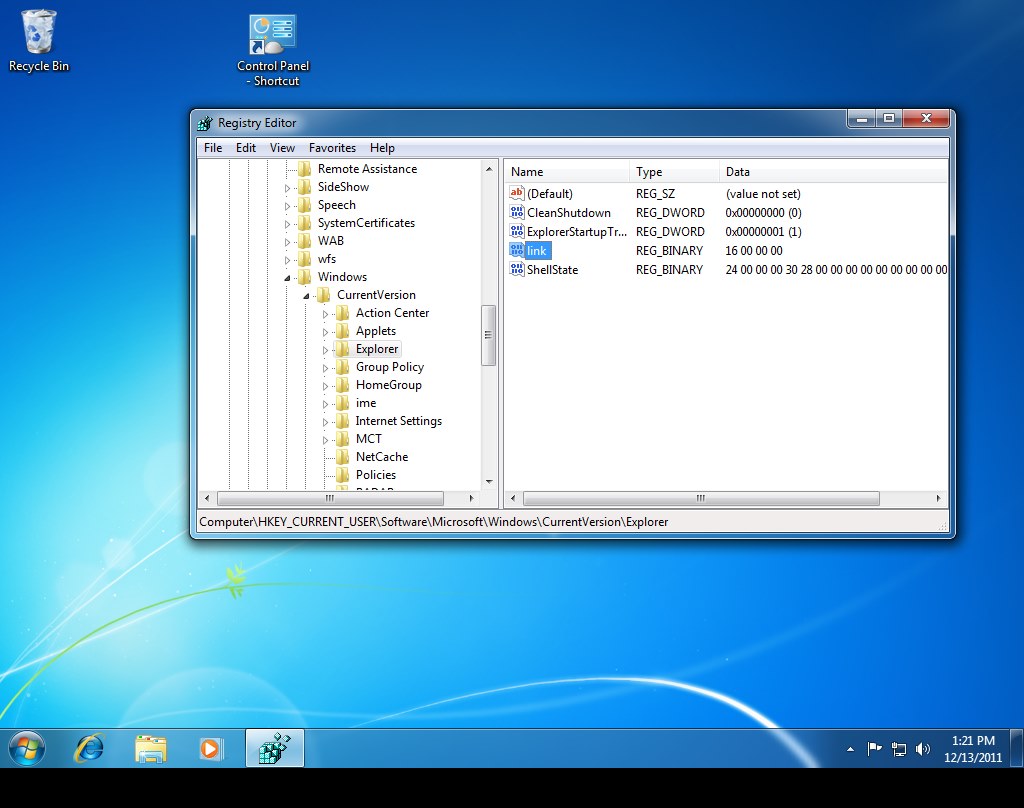The height and width of the screenshot is (808, 1024).
Task: Collapse the CurrentVersion key
Action: (306, 296)
